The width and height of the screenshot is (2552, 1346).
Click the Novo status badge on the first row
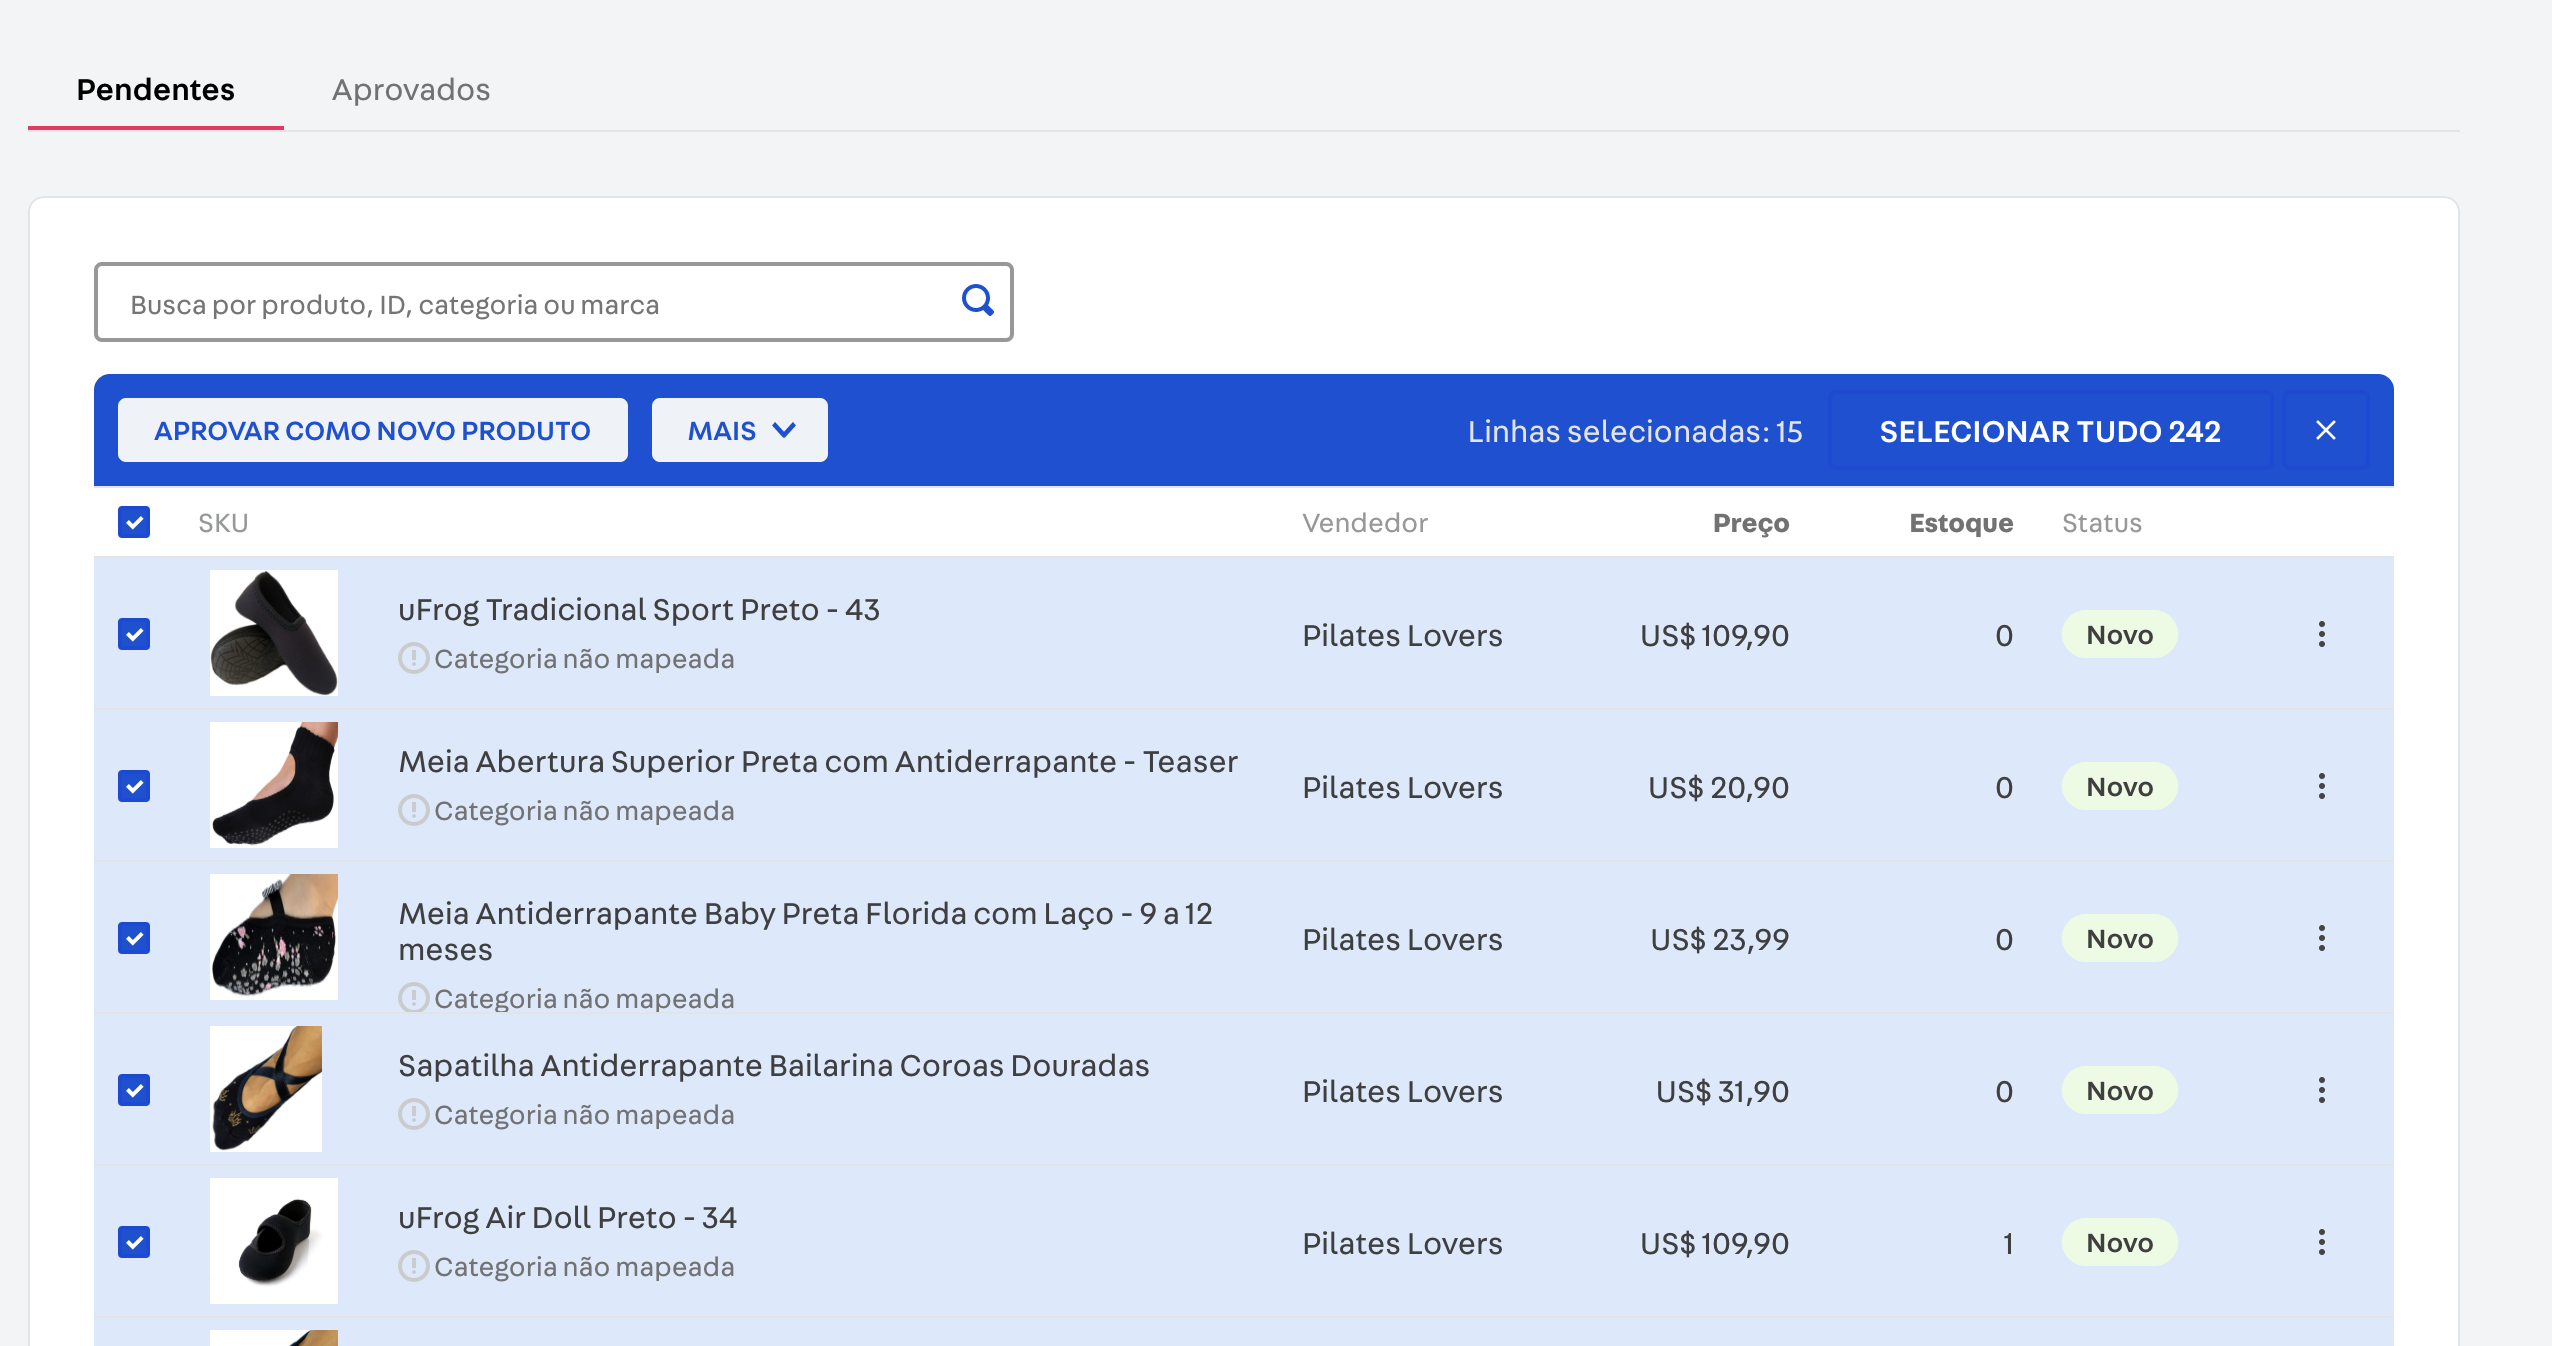2120,634
